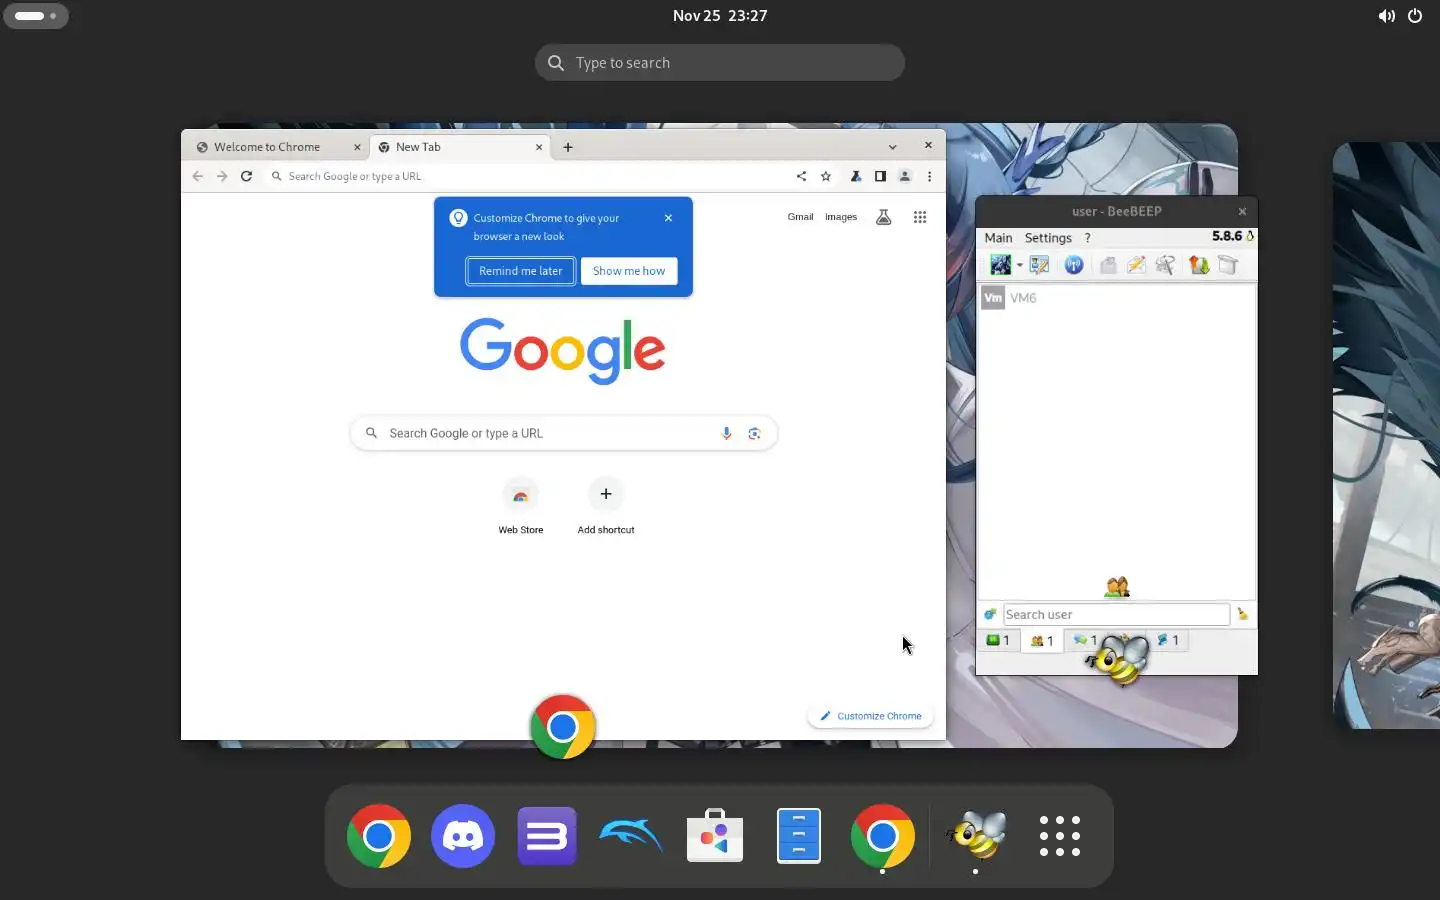Reload the page in Chrome

tap(246, 176)
